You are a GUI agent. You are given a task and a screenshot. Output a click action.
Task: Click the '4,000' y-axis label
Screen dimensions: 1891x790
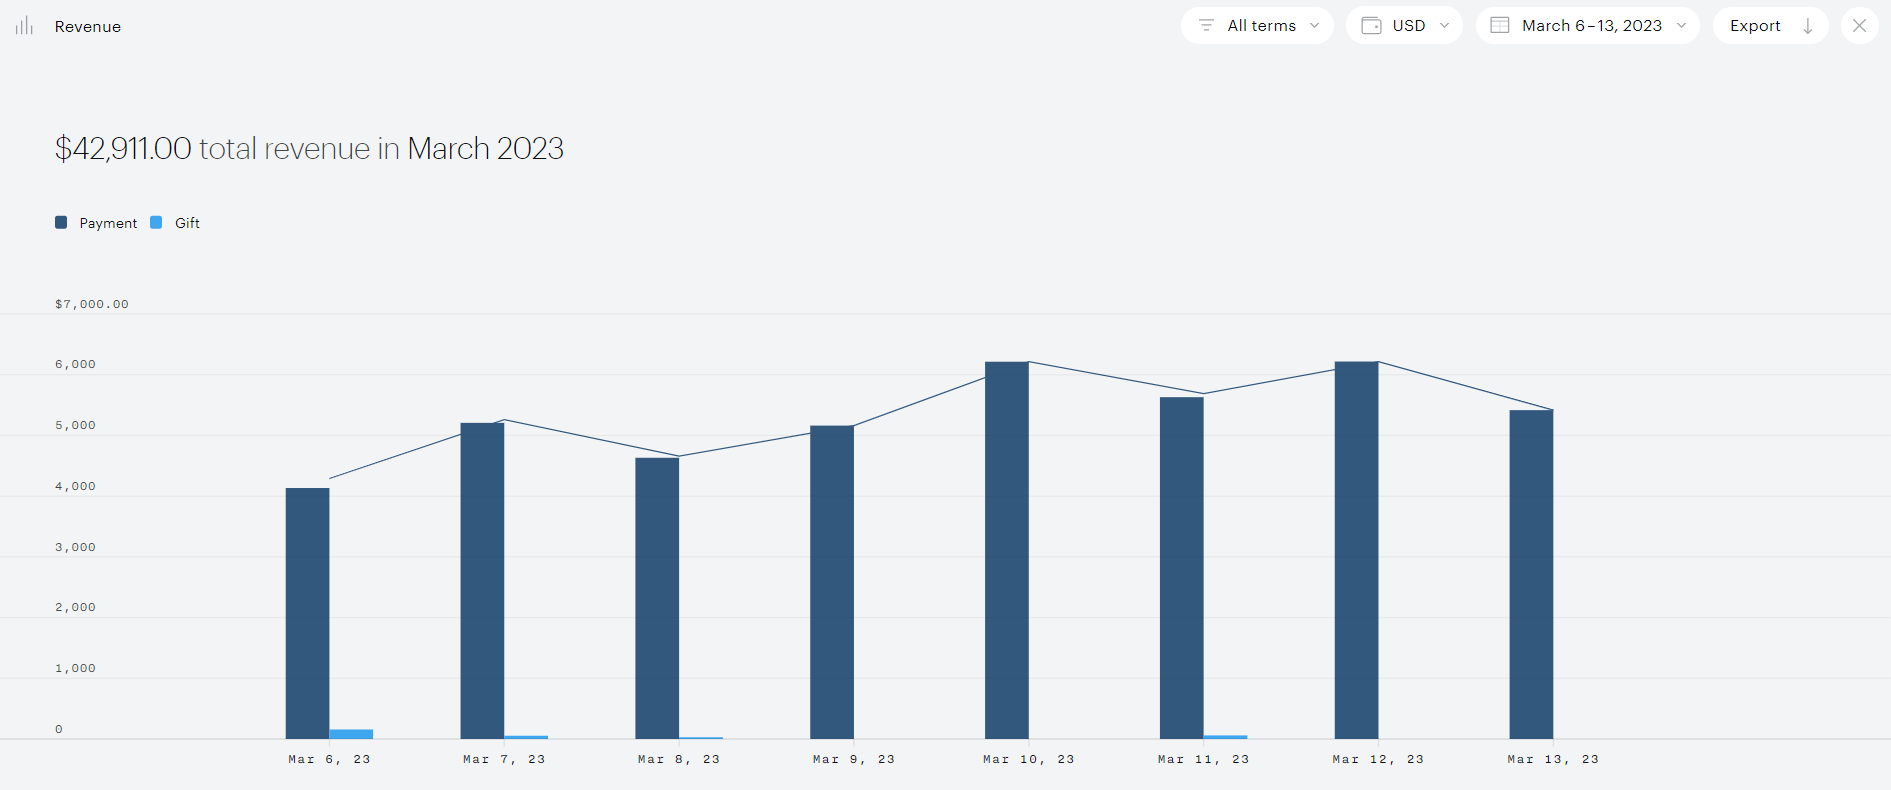[x=75, y=486]
